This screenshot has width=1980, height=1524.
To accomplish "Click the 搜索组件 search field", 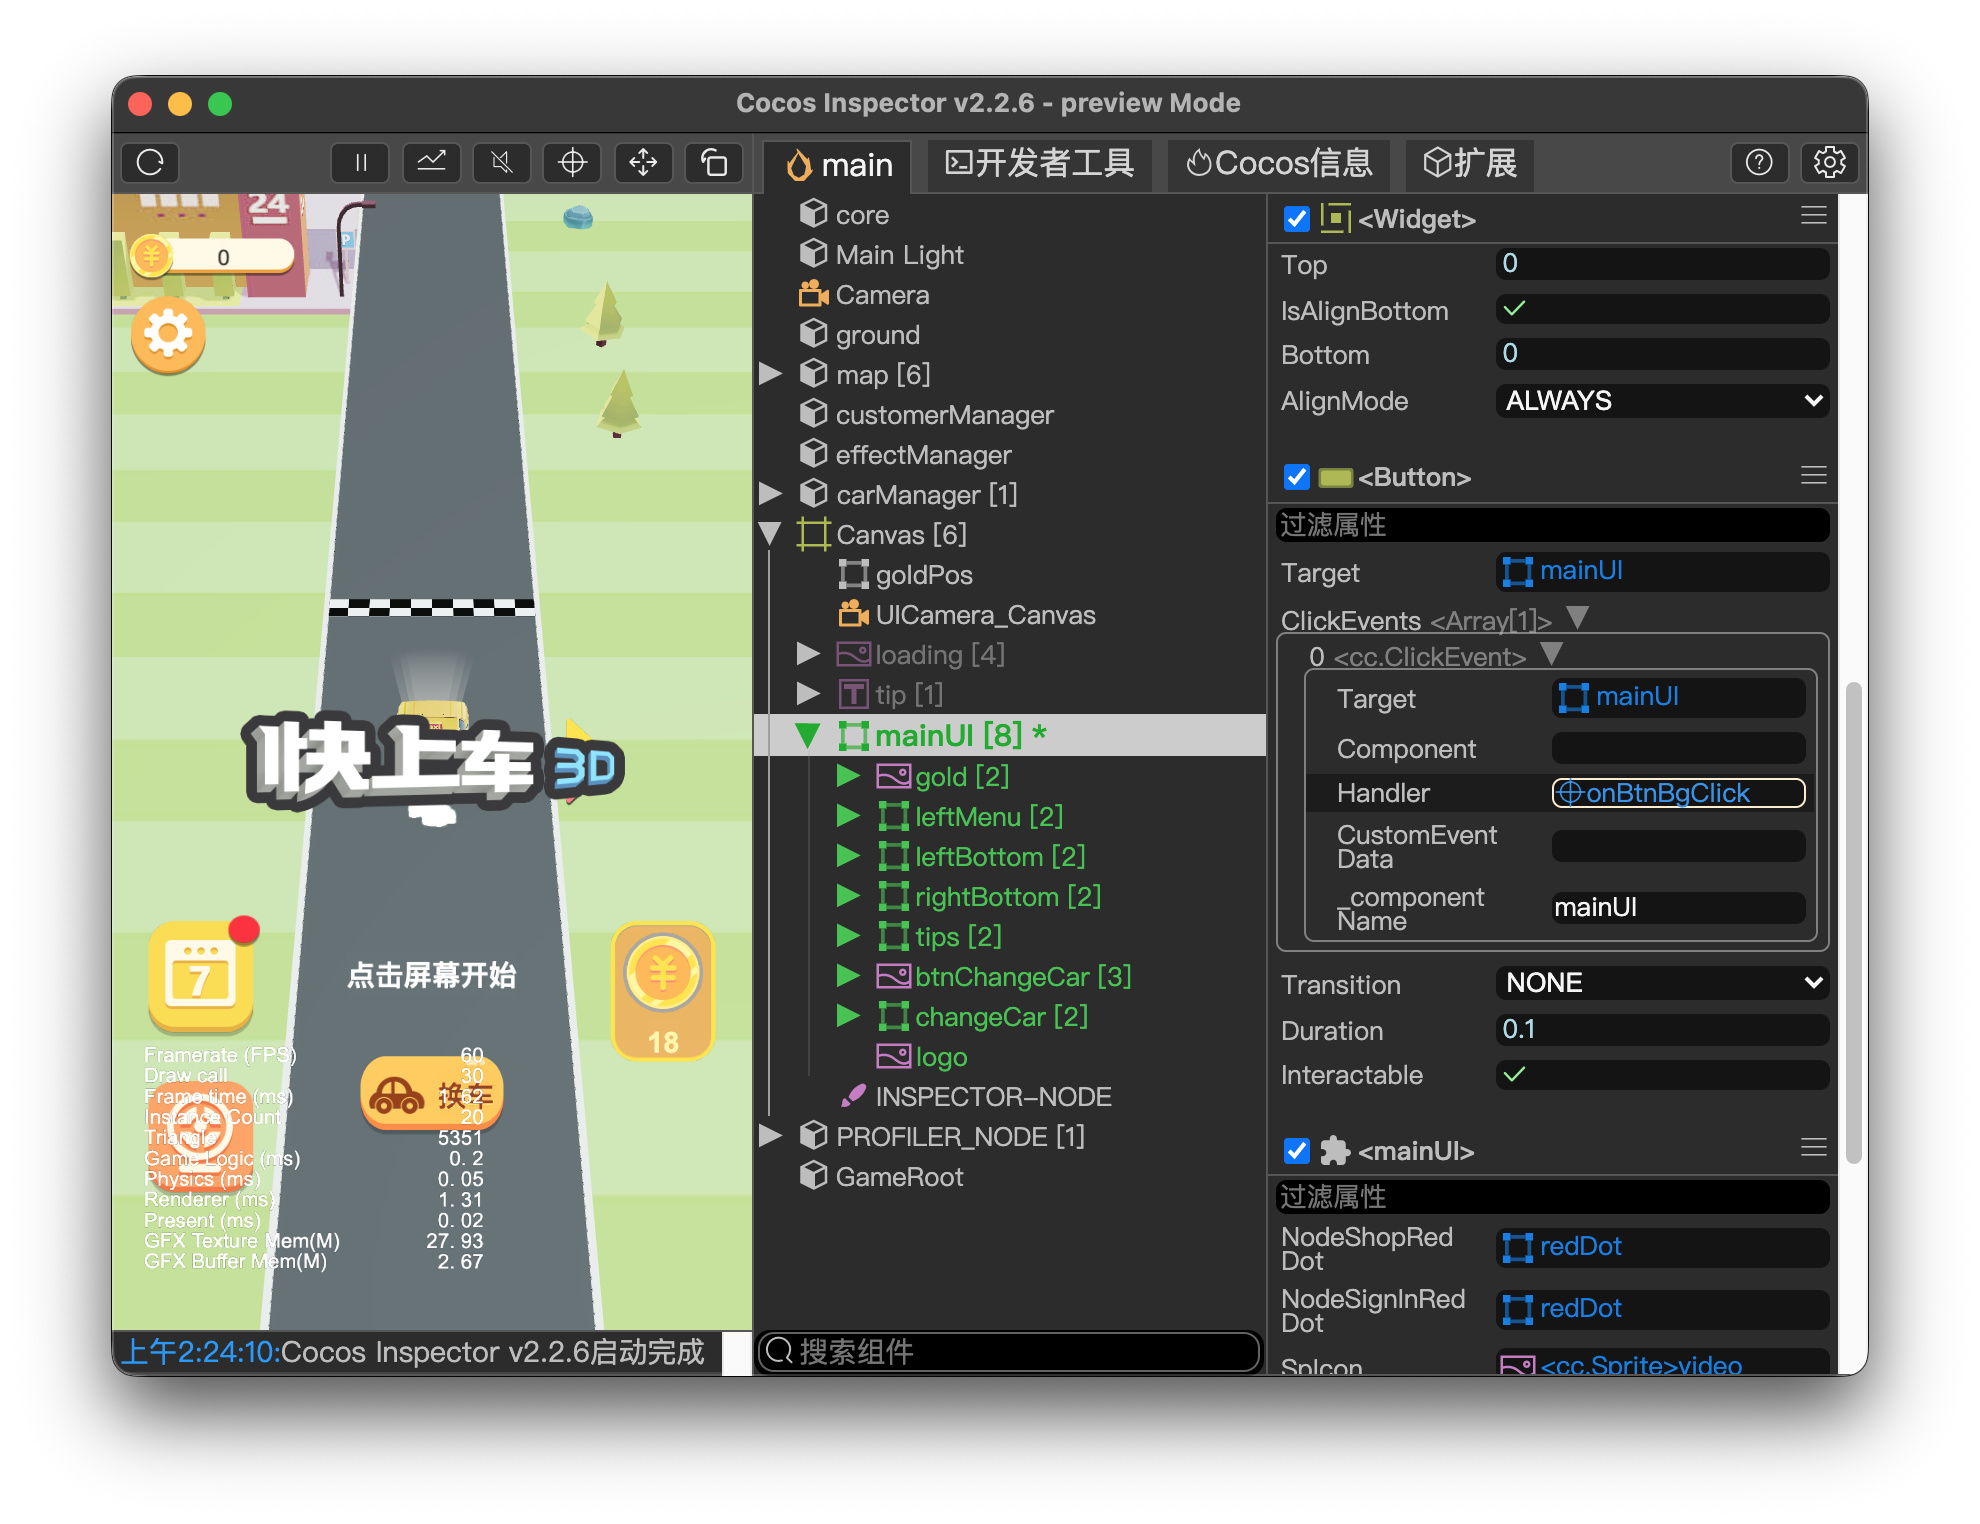I will click(1010, 1352).
